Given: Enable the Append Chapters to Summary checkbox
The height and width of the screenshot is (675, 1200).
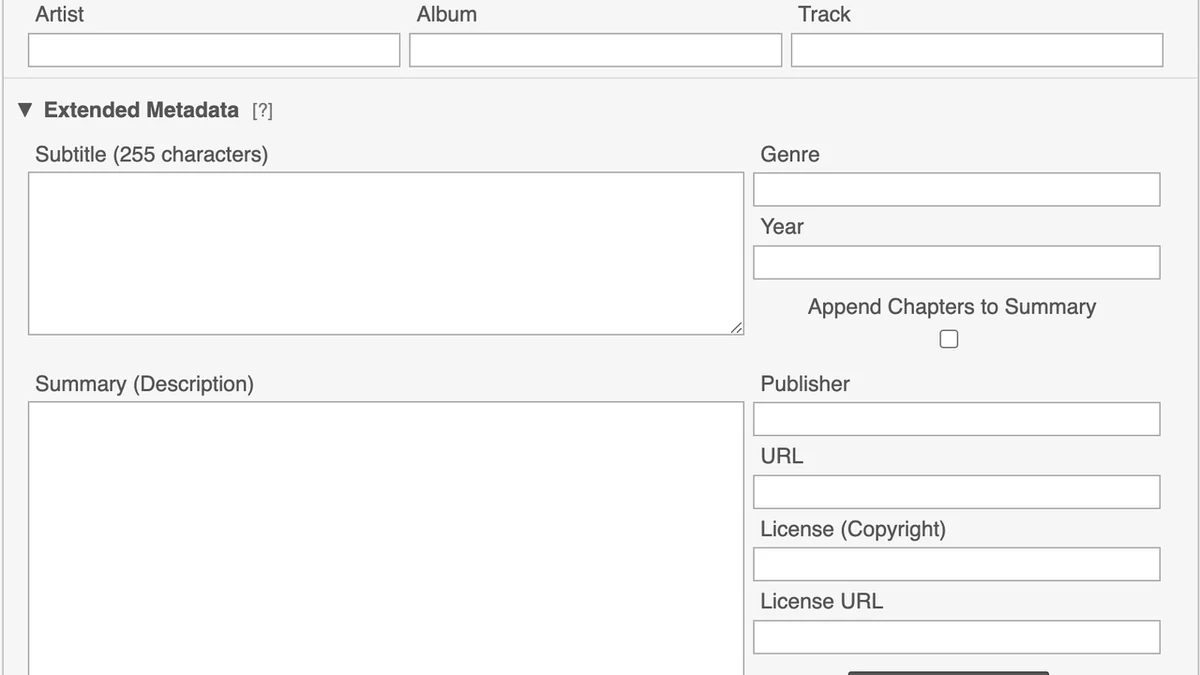Looking at the screenshot, I should [x=949, y=339].
